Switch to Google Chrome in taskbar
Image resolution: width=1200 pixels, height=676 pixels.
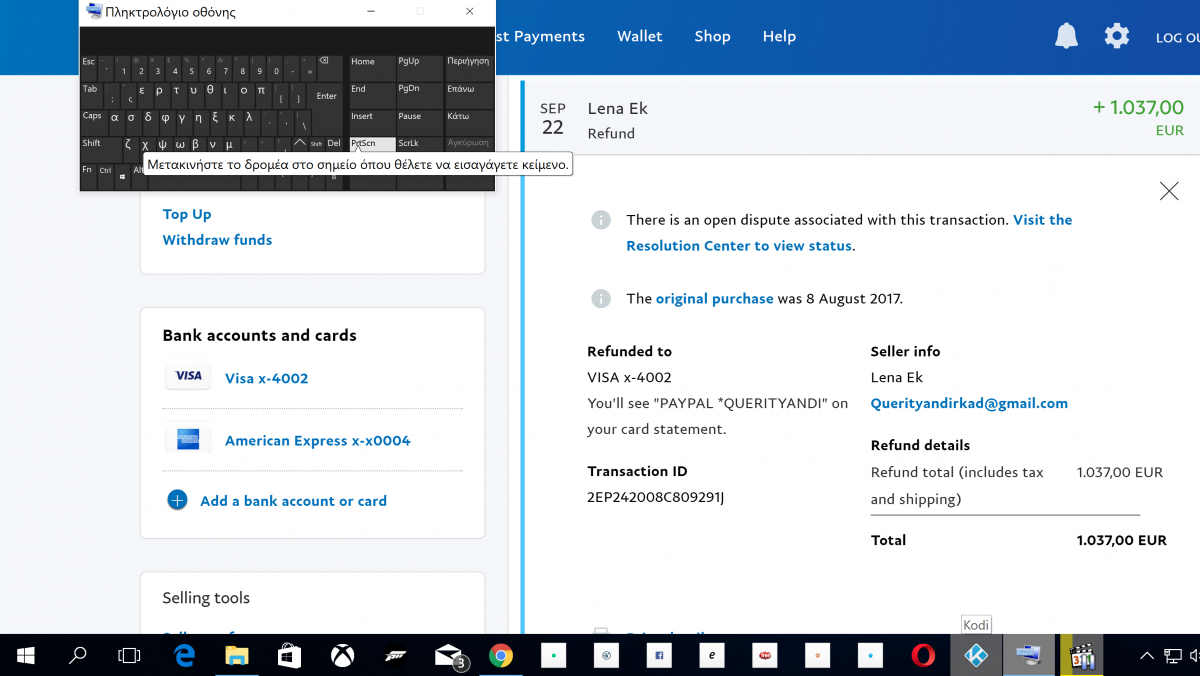[501, 655]
